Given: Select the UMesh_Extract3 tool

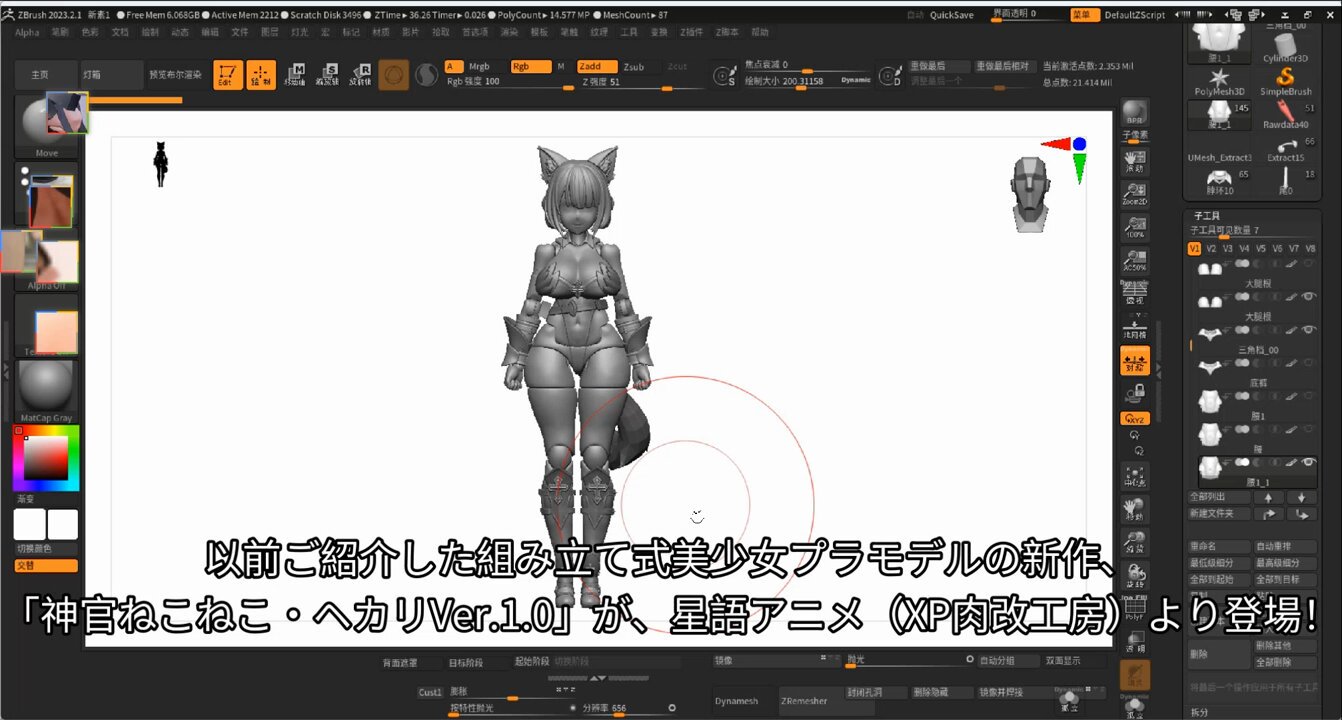Looking at the screenshot, I should [1219, 147].
